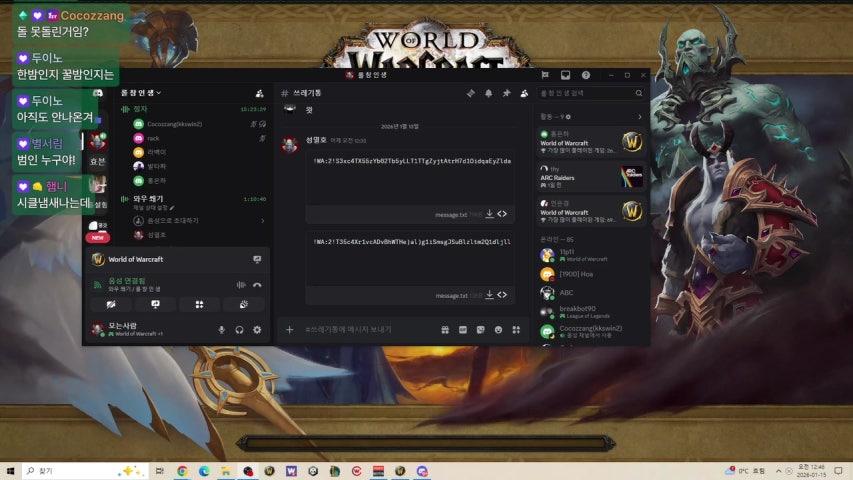Open the GIF picker
Image resolution: width=853 pixels, height=480 pixels.
pyautogui.click(x=463, y=330)
